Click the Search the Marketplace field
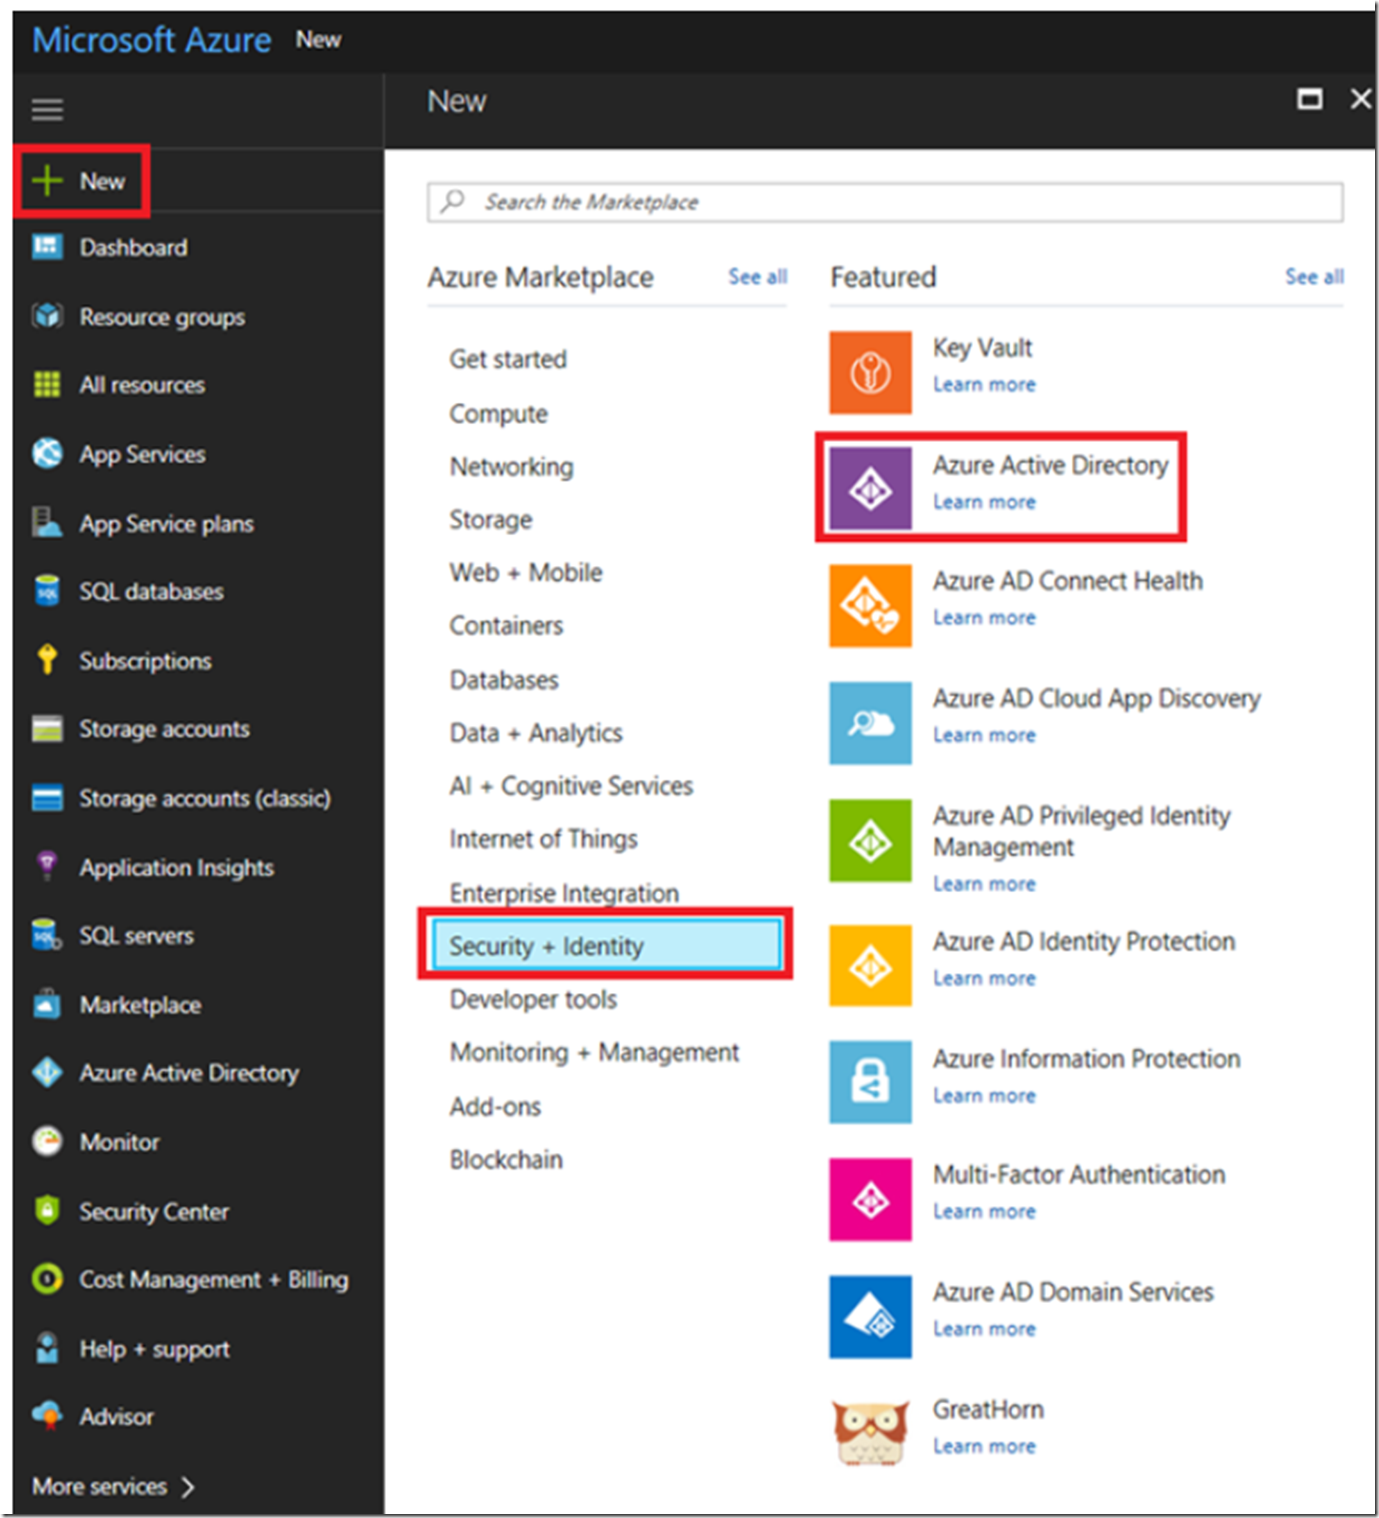Viewport: 1379px width, 1518px height. click(885, 202)
